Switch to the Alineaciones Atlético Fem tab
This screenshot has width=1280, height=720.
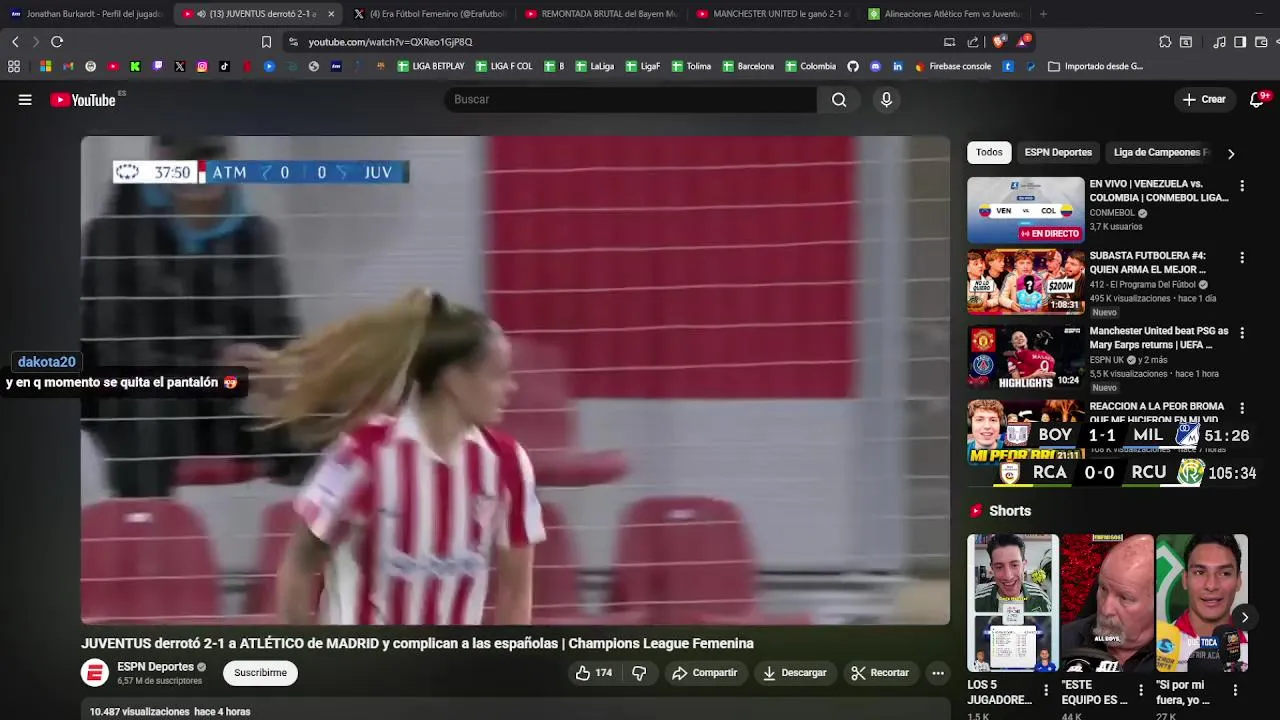coord(944,14)
